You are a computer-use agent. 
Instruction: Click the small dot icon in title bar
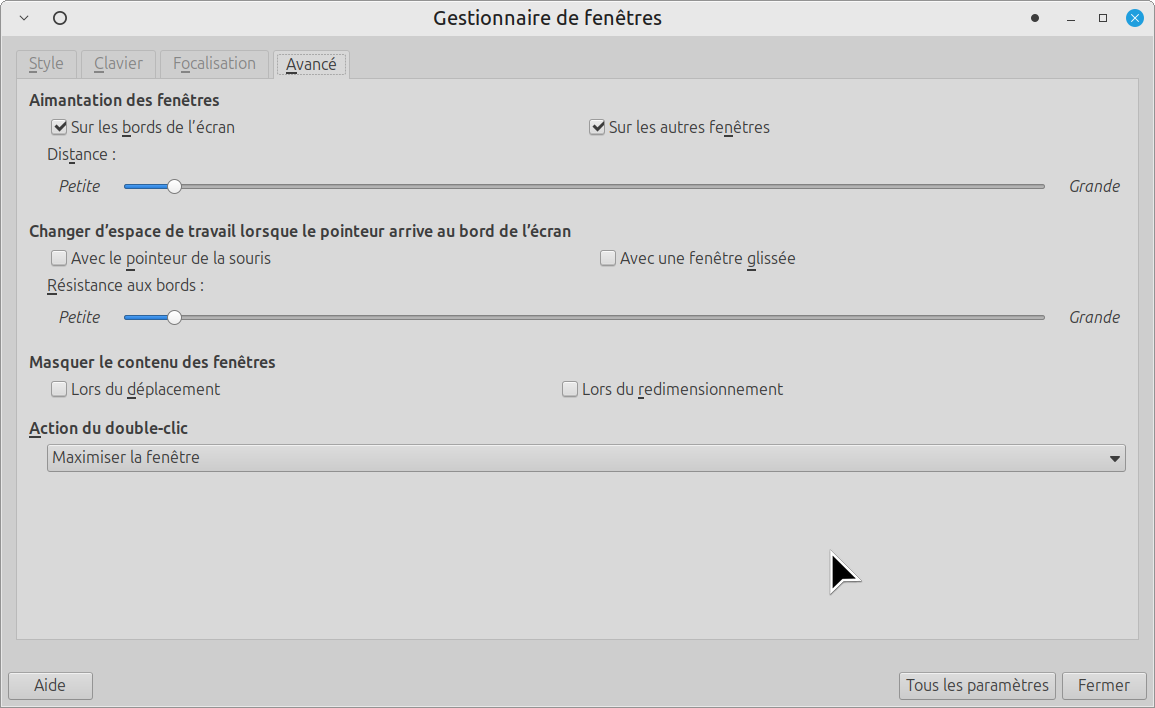tap(1035, 18)
